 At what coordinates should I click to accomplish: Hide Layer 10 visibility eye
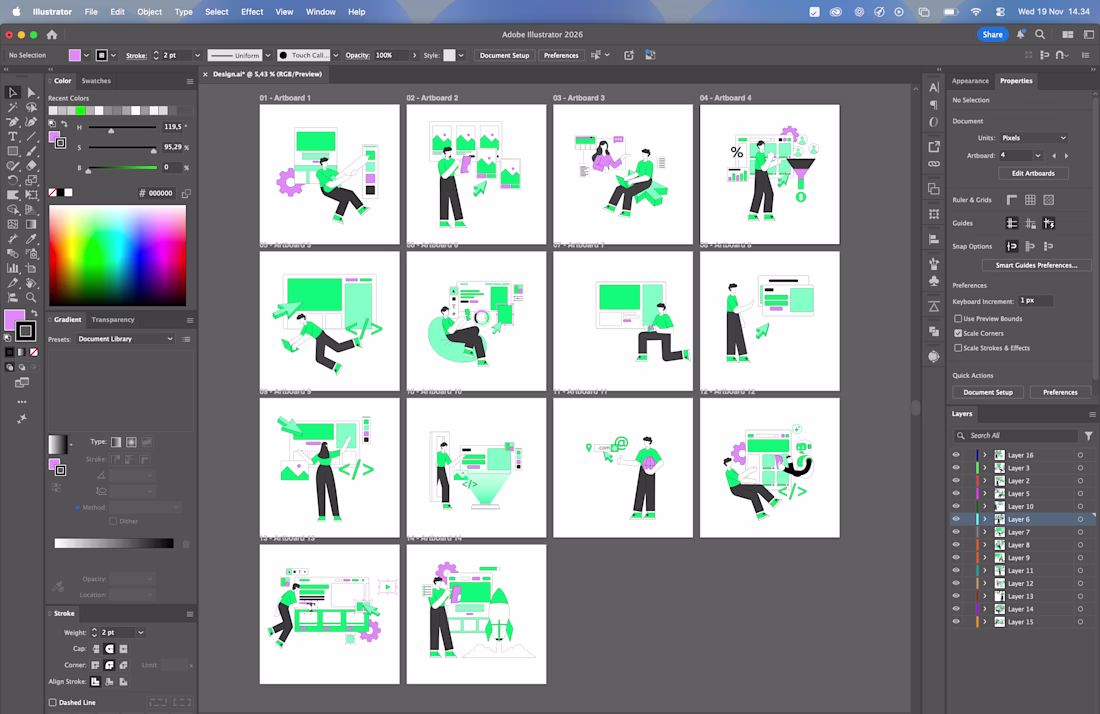955,506
